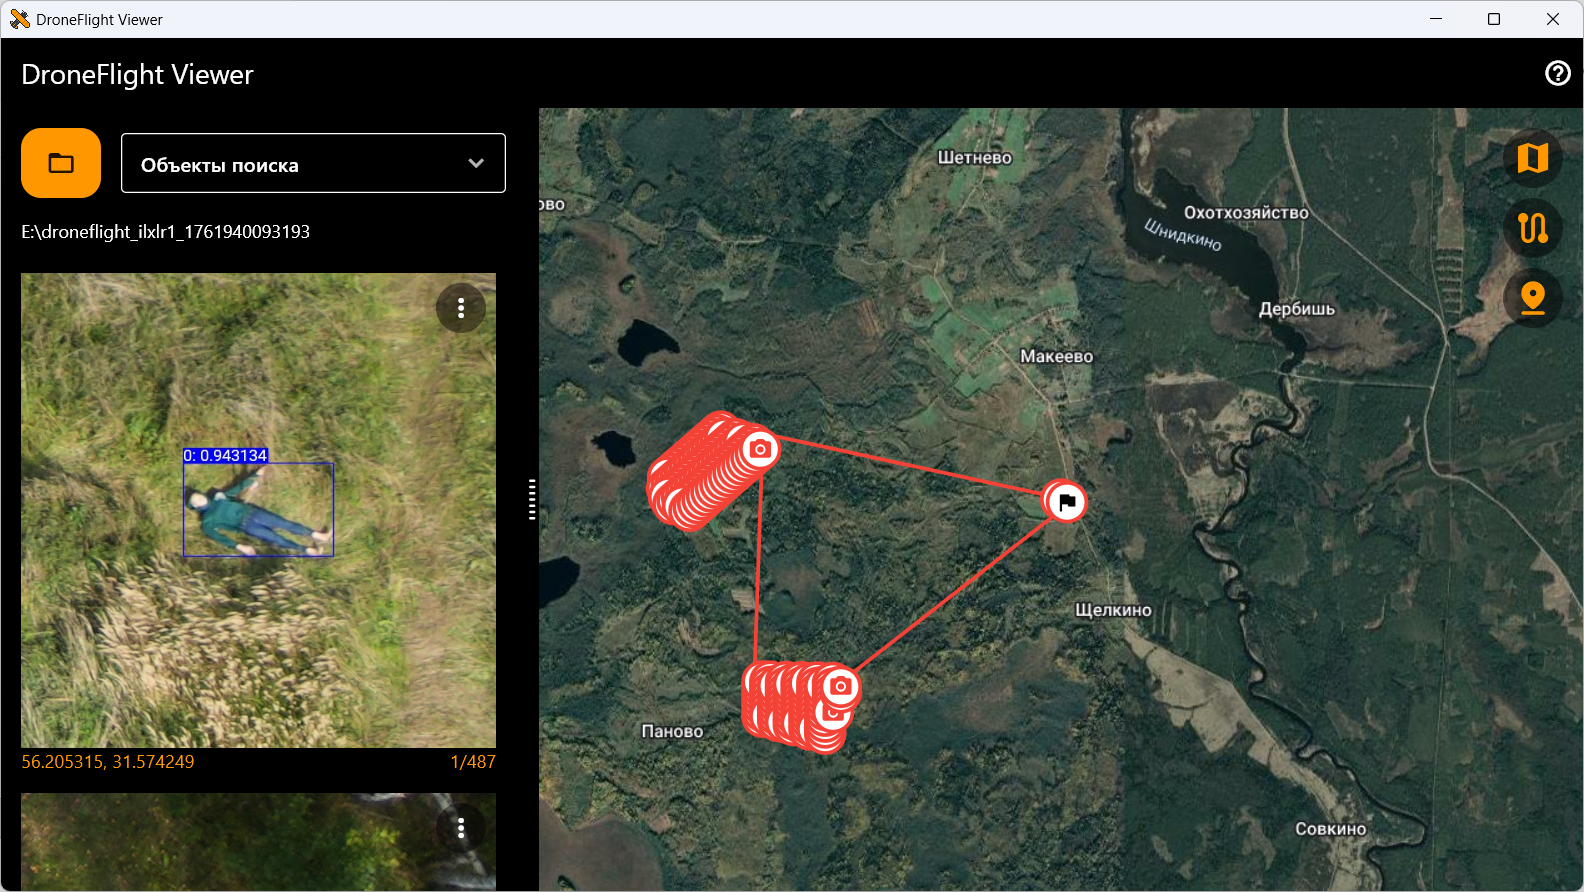Screen dimensions: 1584x892
Task: Toggle the flight route path icon
Action: pos(1532,228)
